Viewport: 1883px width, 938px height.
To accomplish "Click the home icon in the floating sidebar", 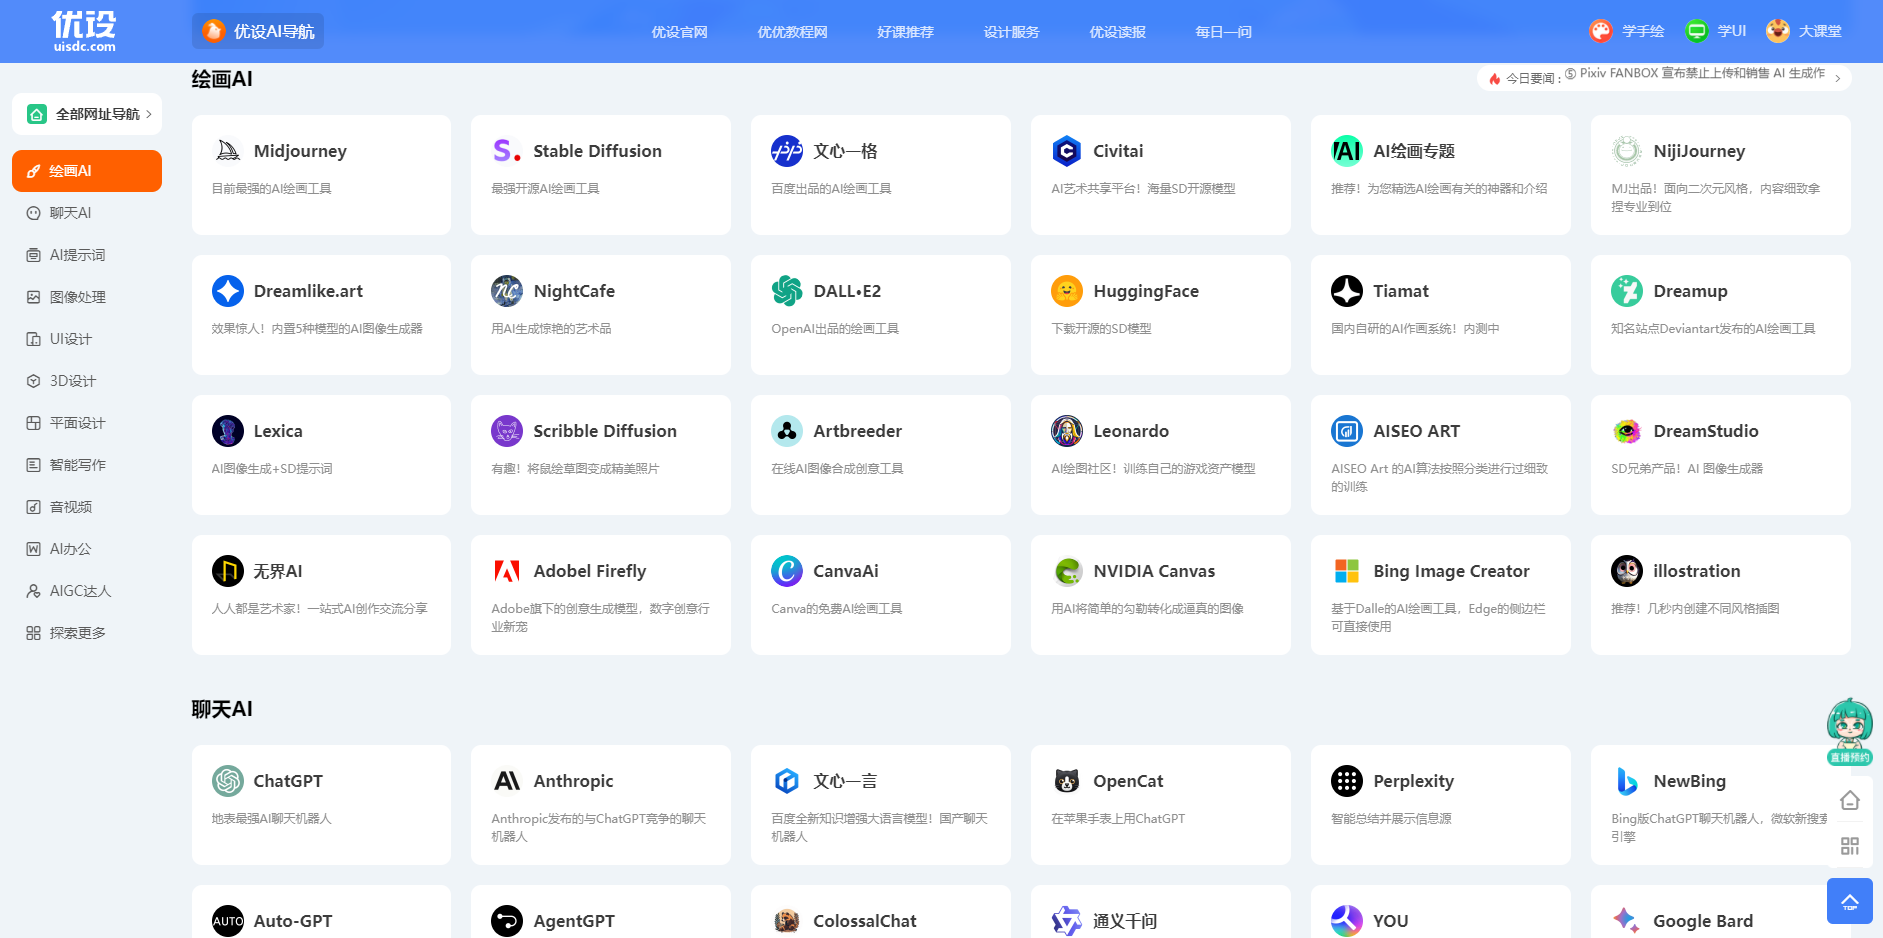I will pyautogui.click(x=1850, y=800).
